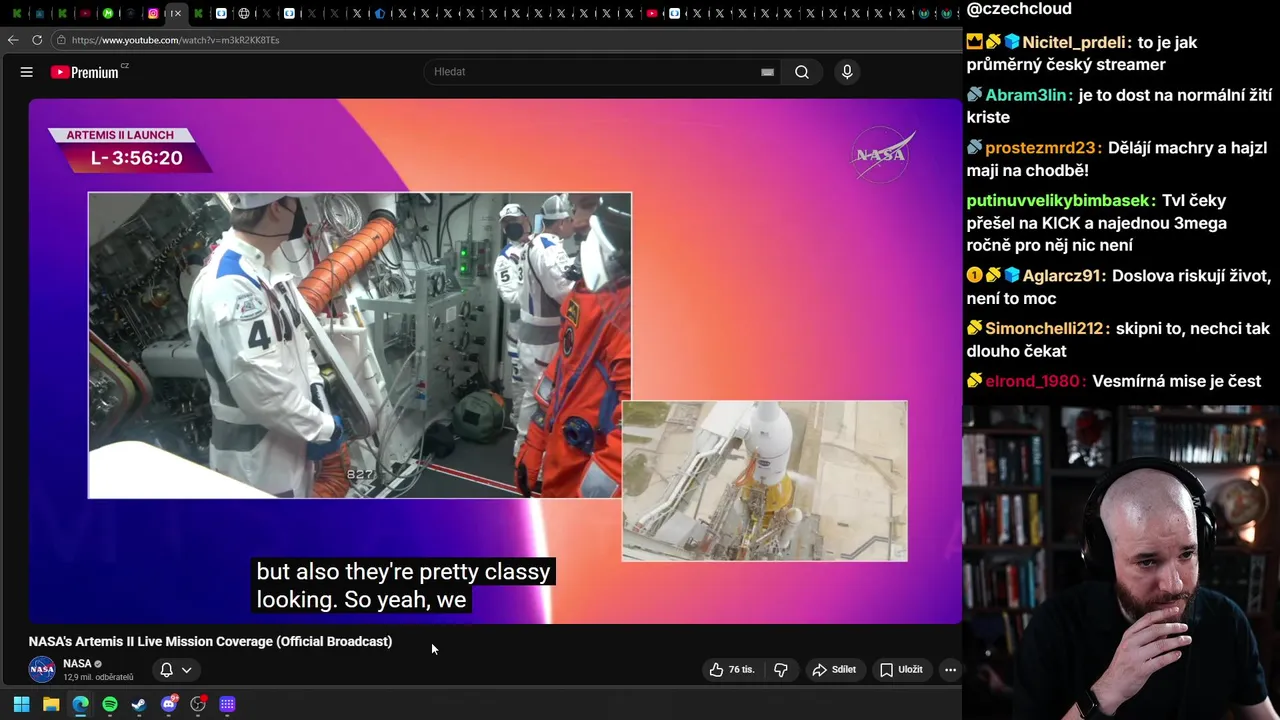Click the streamer webcam feed
This screenshot has height=720, width=1280.
pos(1121,562)
